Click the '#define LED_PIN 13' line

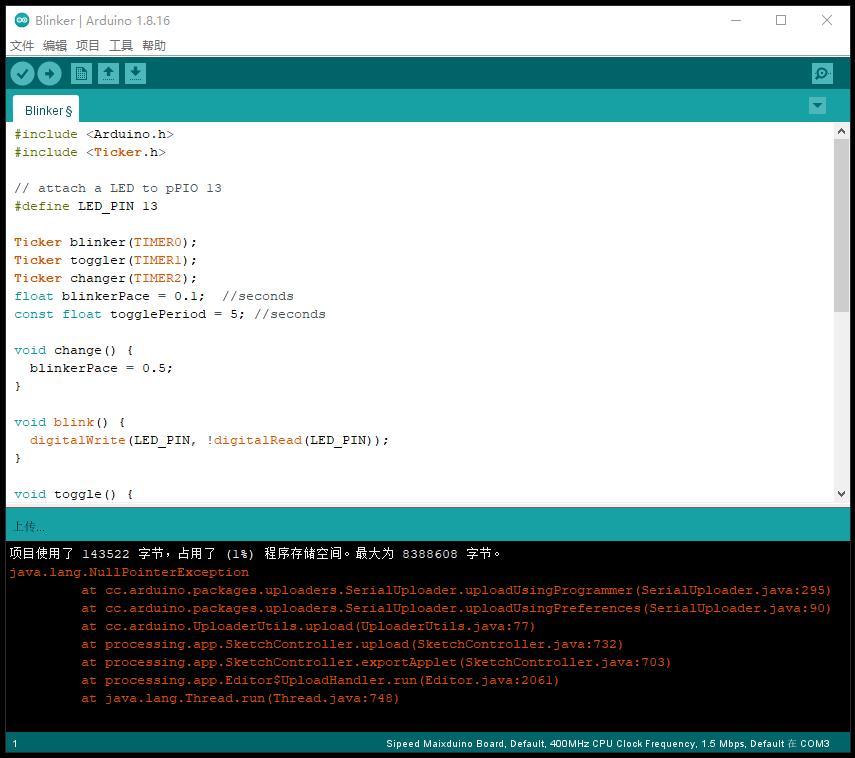coord(86,206)
